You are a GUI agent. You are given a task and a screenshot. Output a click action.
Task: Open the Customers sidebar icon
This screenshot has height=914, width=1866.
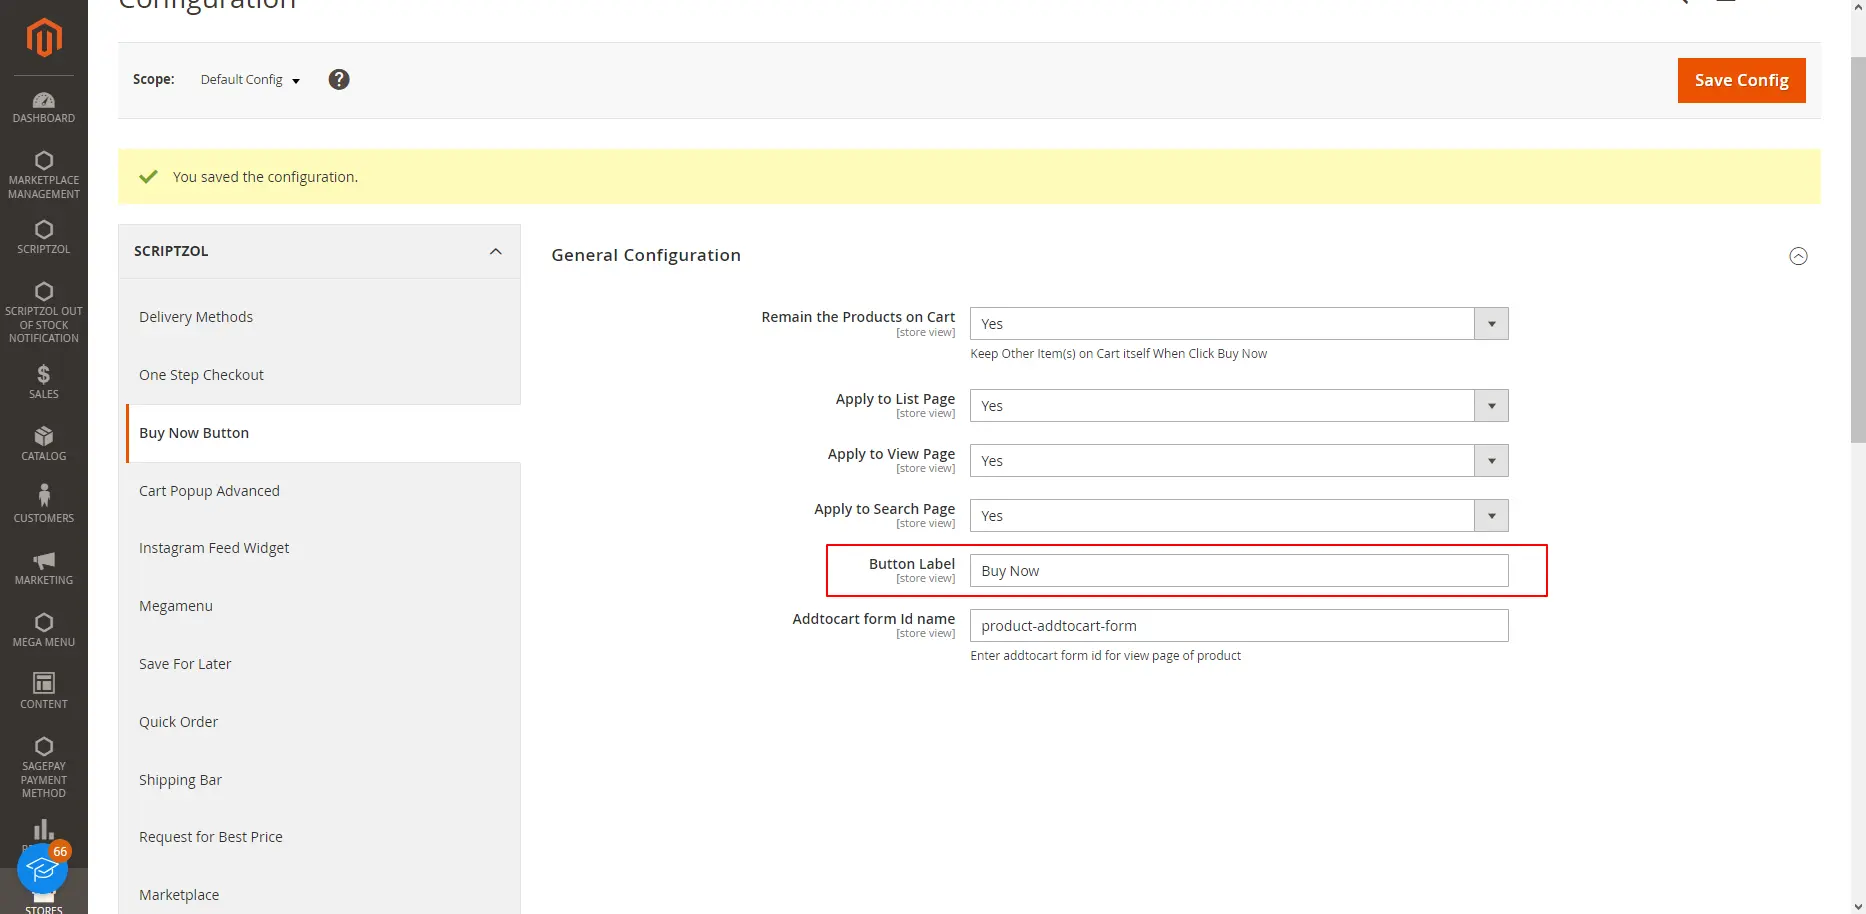click(x=44, y=505)
